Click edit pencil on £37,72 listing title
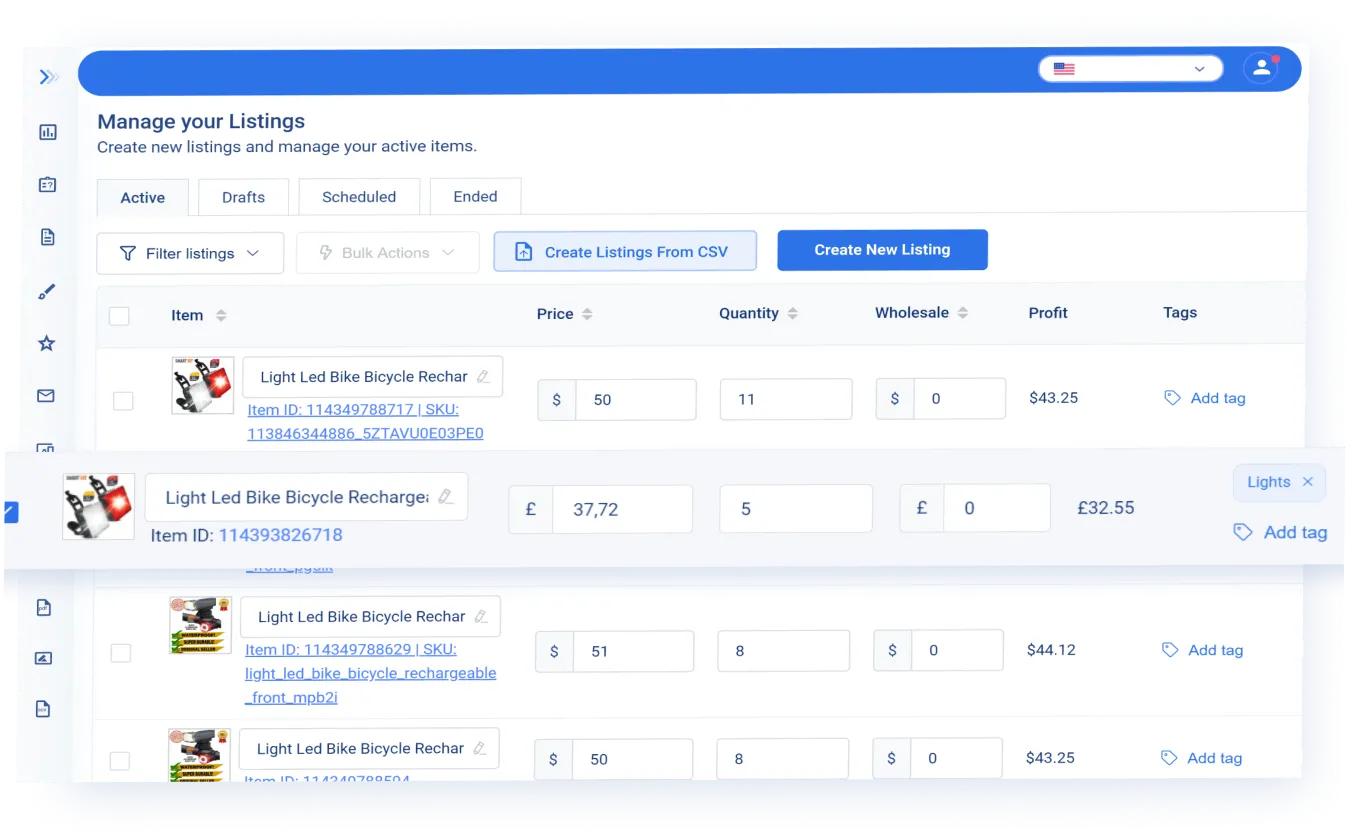1349x838 pixels. point(446,497)
